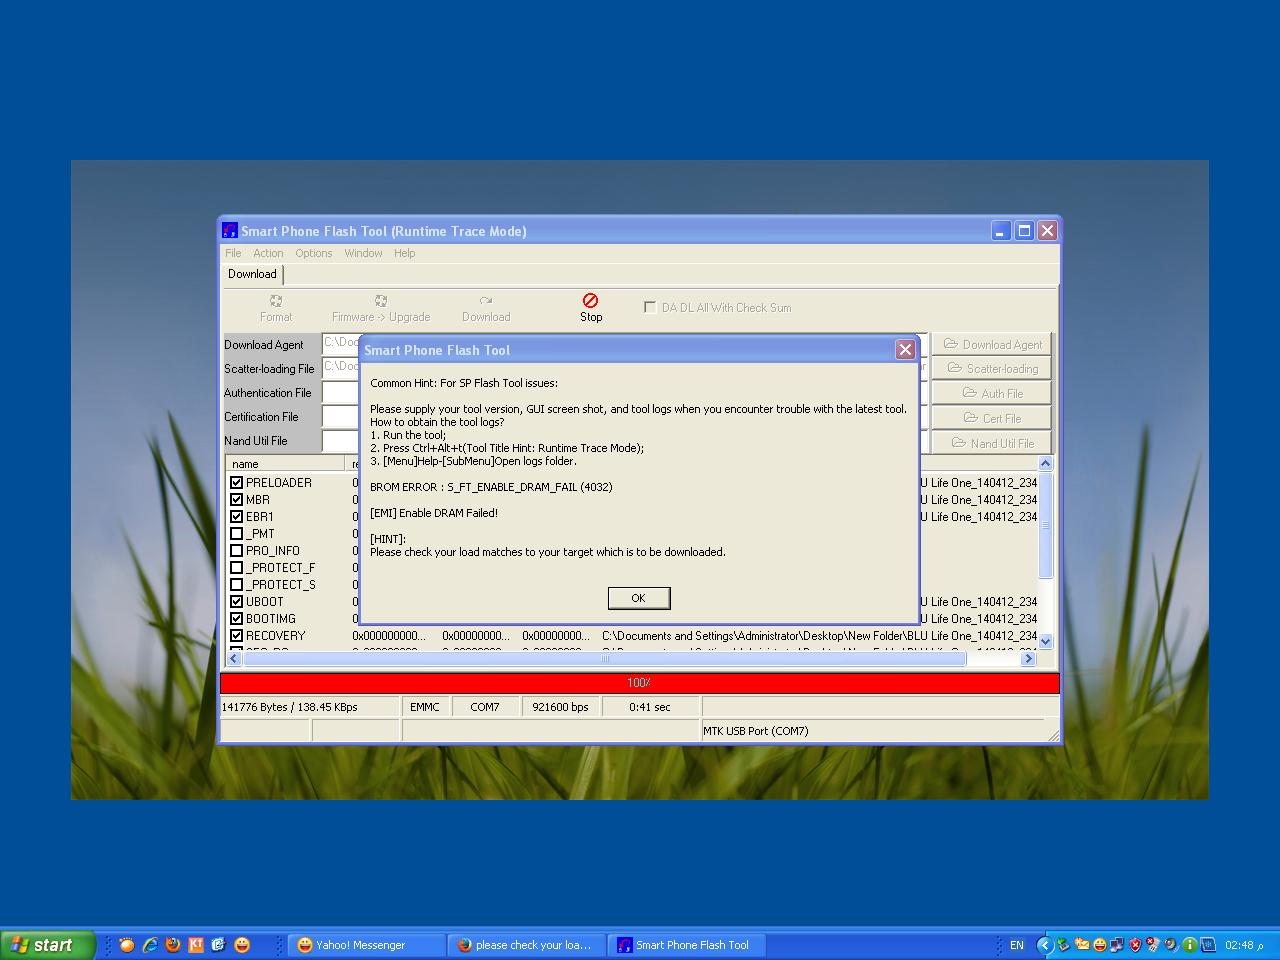Toggle DA DL All With Check Sum

[x=650, y=307]
